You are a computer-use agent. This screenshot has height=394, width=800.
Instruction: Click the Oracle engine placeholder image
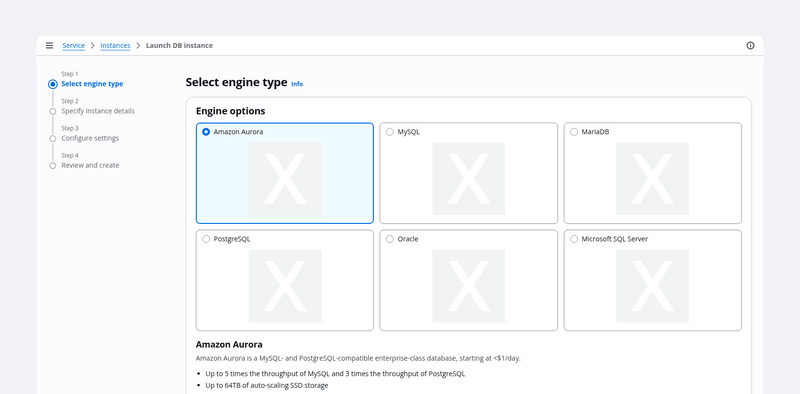point(468,286)
